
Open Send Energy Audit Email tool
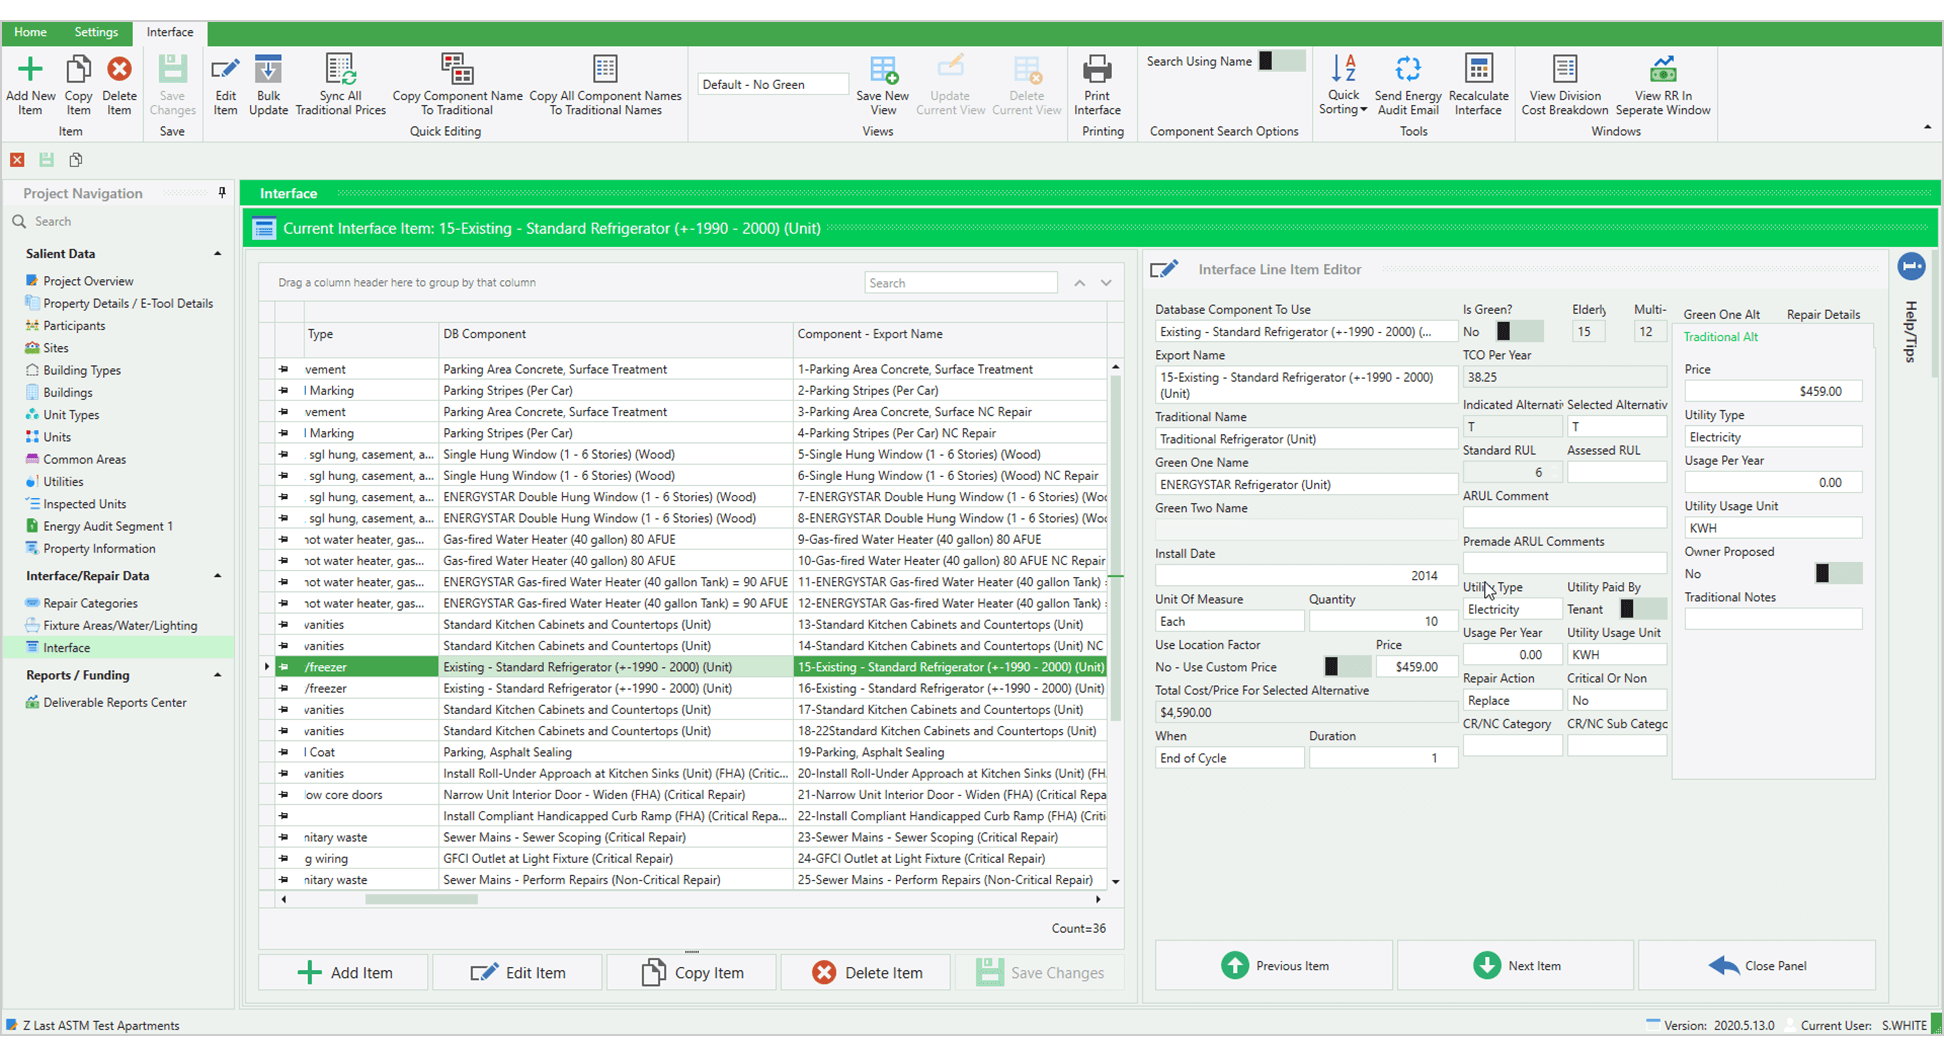pyautogui.click(x=1408, y=85)
